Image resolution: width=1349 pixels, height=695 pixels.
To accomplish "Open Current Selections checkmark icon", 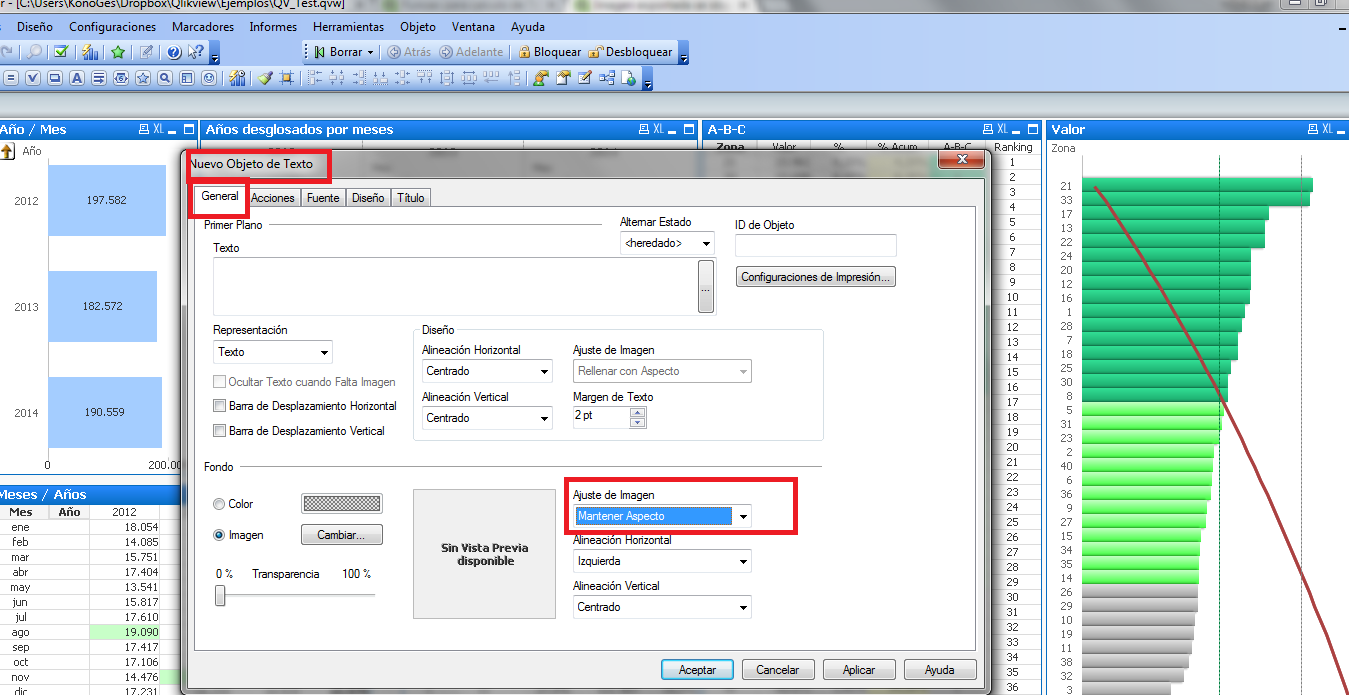I will (61, 52).
